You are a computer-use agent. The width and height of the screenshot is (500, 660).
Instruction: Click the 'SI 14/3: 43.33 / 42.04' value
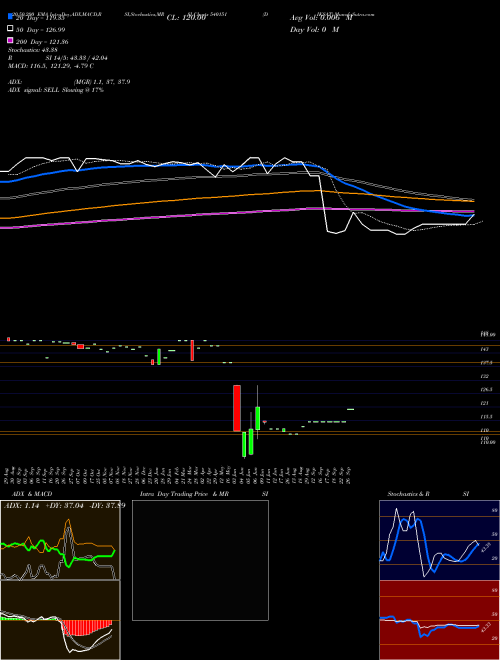tap(77, 58)
